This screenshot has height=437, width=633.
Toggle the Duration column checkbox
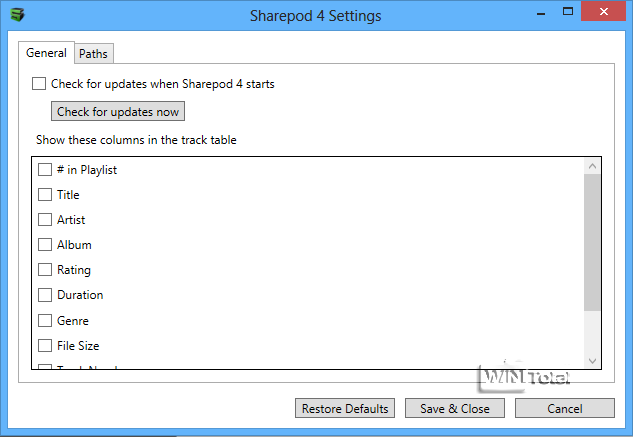pyautogui.click(x=45, y=295)
